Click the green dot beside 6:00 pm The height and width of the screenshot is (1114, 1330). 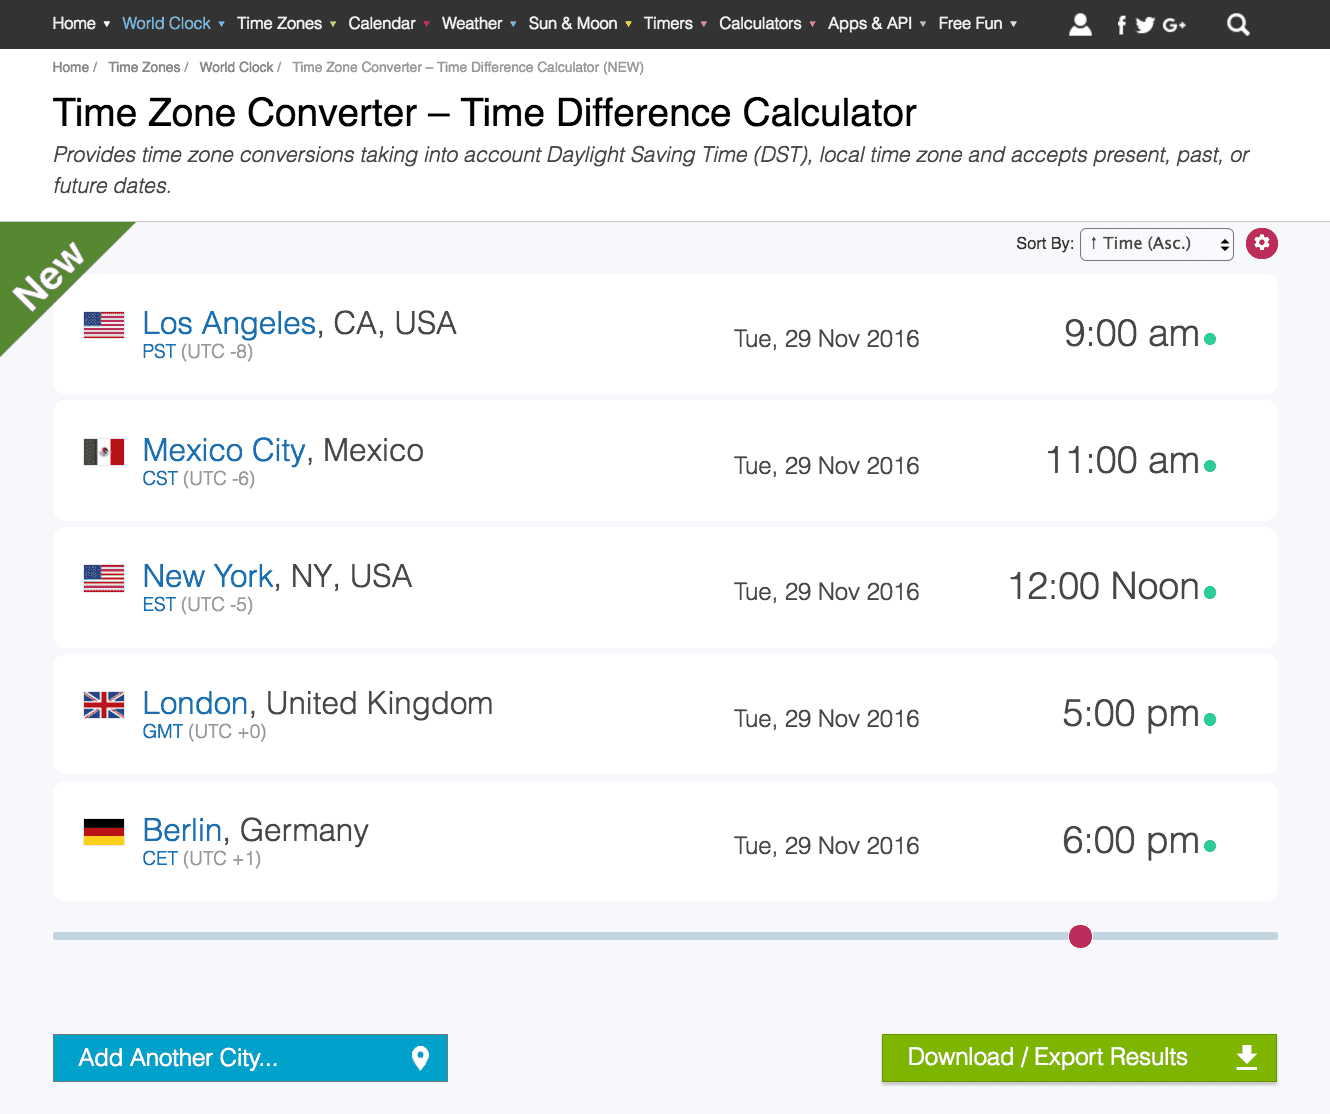pyautogui.click(x=1210, y=846)
